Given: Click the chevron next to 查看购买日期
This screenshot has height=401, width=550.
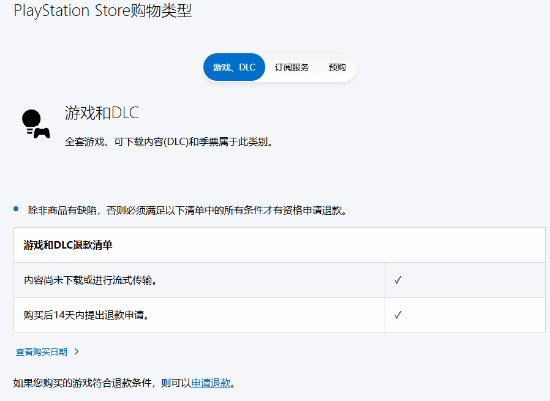Looking at the screenshot, I should point(77,352).
